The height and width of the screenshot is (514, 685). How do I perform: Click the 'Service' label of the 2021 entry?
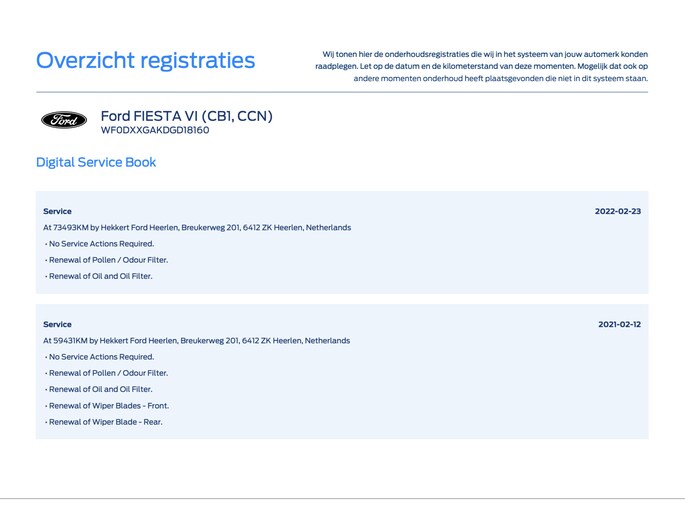click(57, 324)
